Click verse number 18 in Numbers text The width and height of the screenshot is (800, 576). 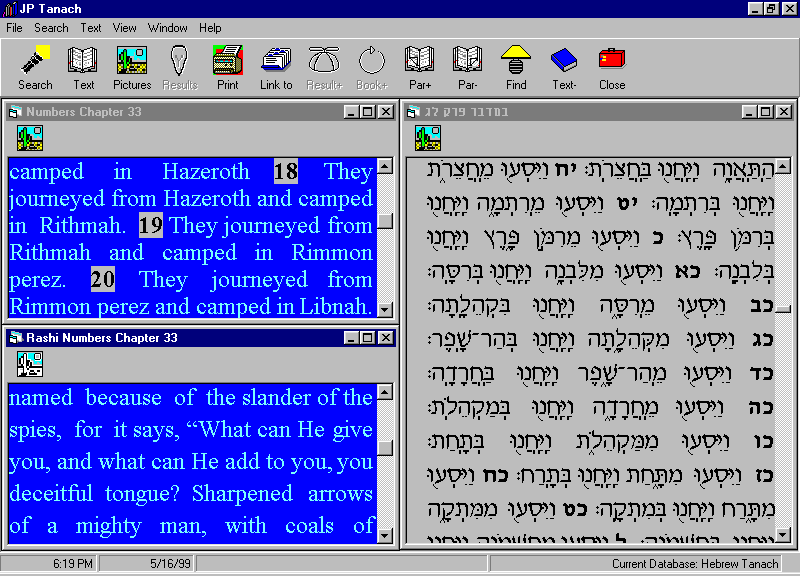286,171
